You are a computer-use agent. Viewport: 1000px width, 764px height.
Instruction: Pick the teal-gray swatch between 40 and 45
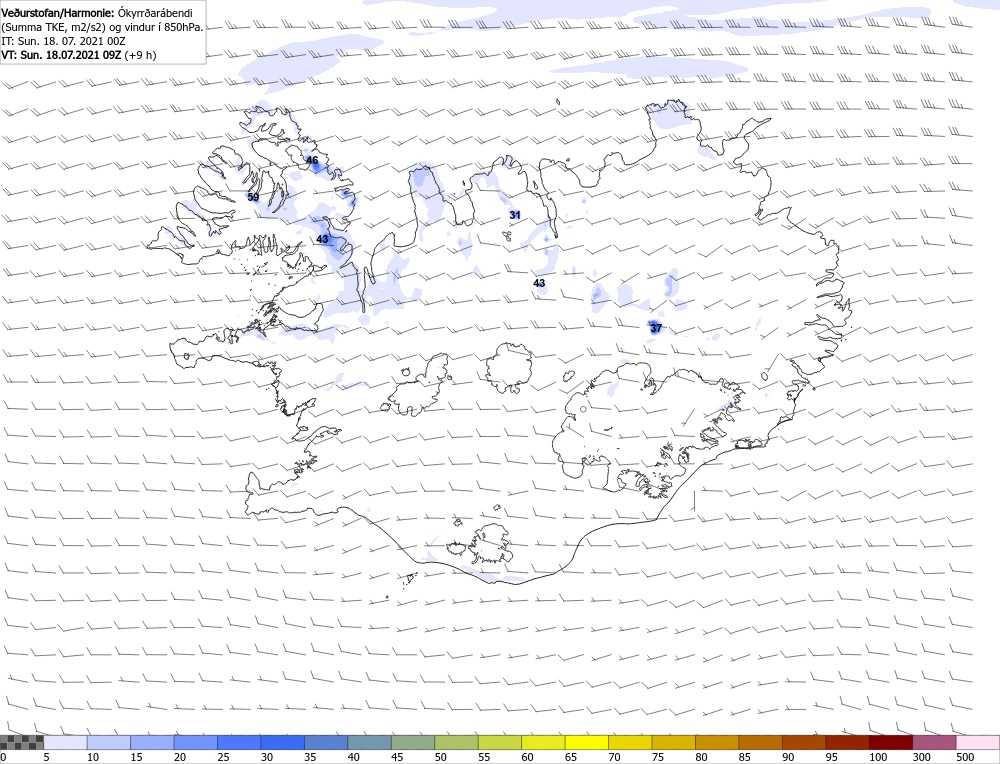(370, 742)
